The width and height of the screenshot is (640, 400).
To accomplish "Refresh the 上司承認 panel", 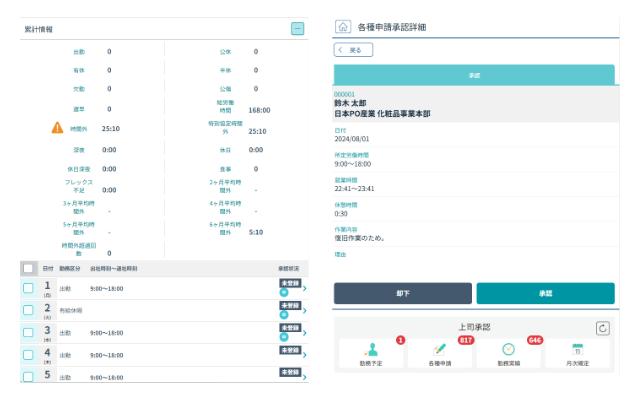I will coord(602,328).
